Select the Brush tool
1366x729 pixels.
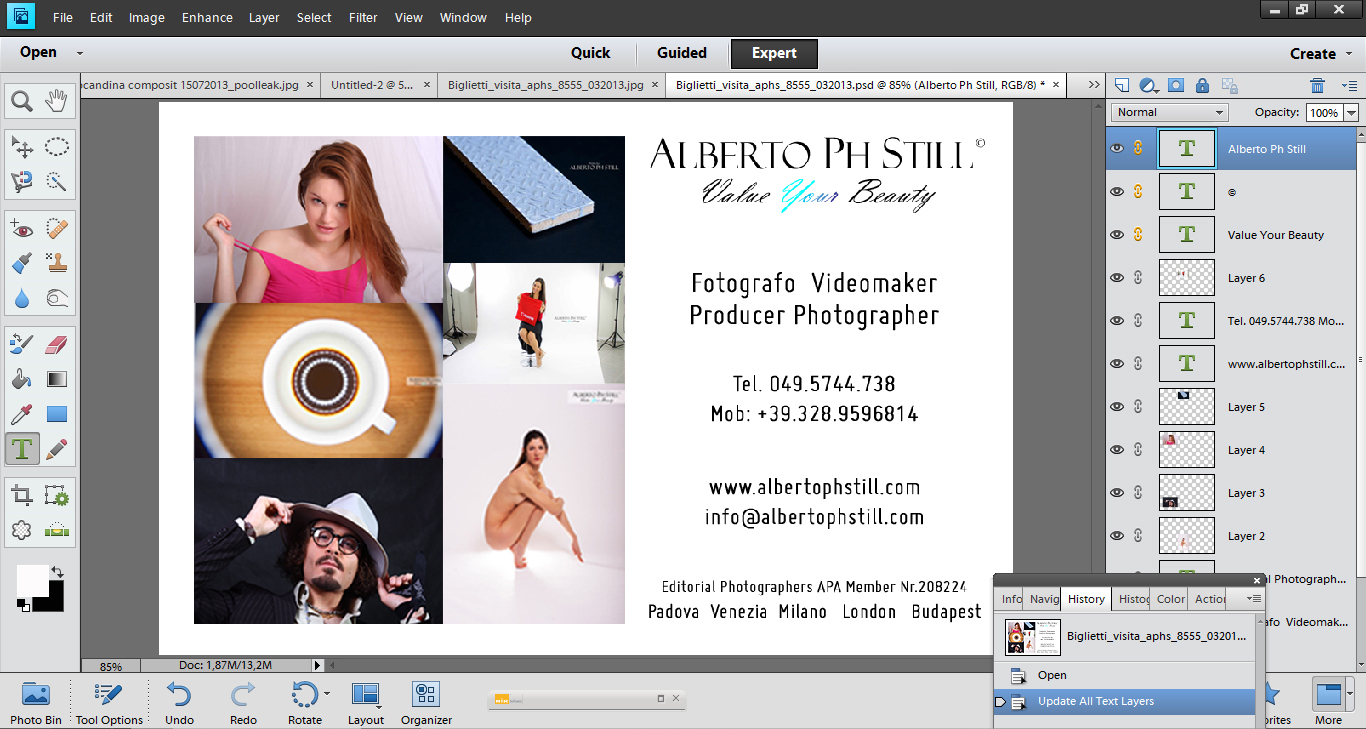pos(23,345)
